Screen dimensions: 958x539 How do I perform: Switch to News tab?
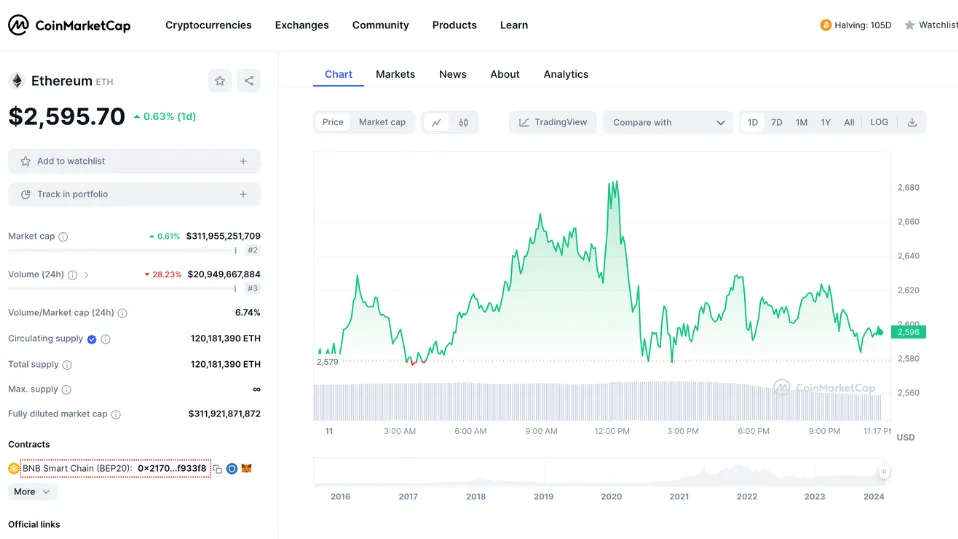[x=453, y=75]
